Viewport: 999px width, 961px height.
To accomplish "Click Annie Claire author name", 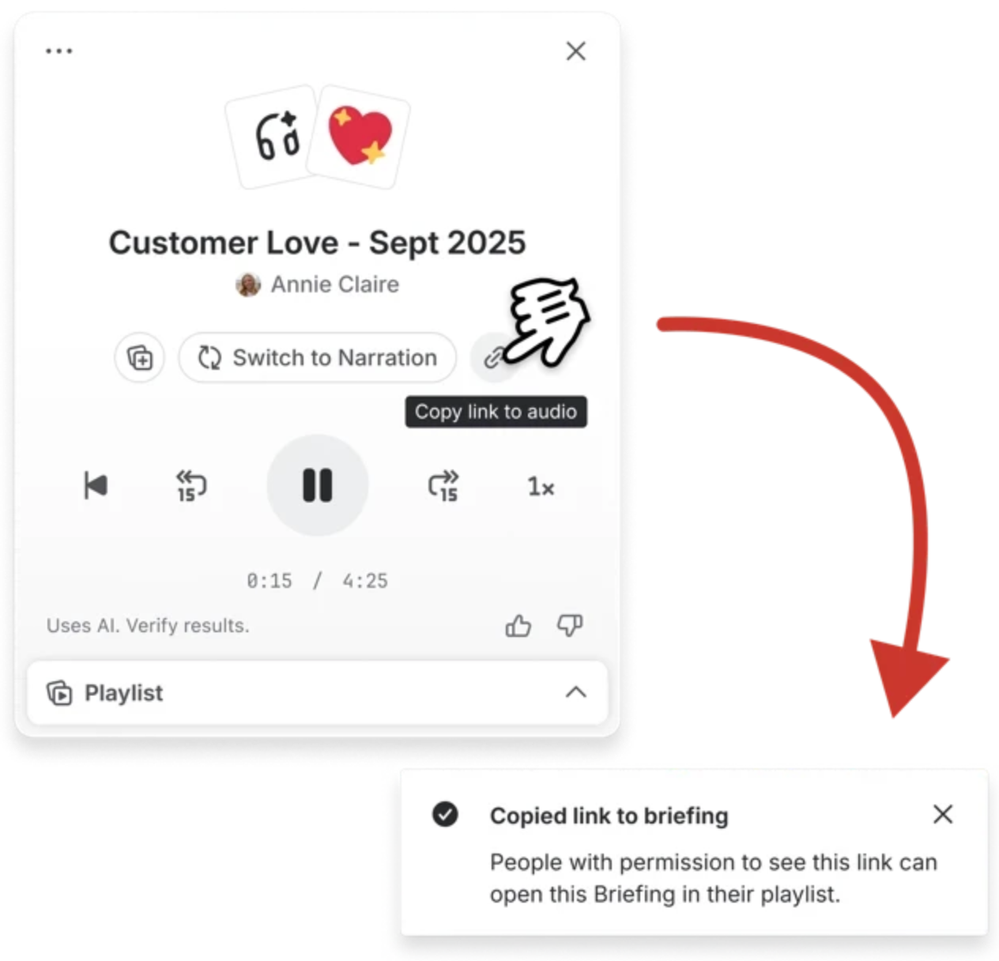I will click(335, 284).
